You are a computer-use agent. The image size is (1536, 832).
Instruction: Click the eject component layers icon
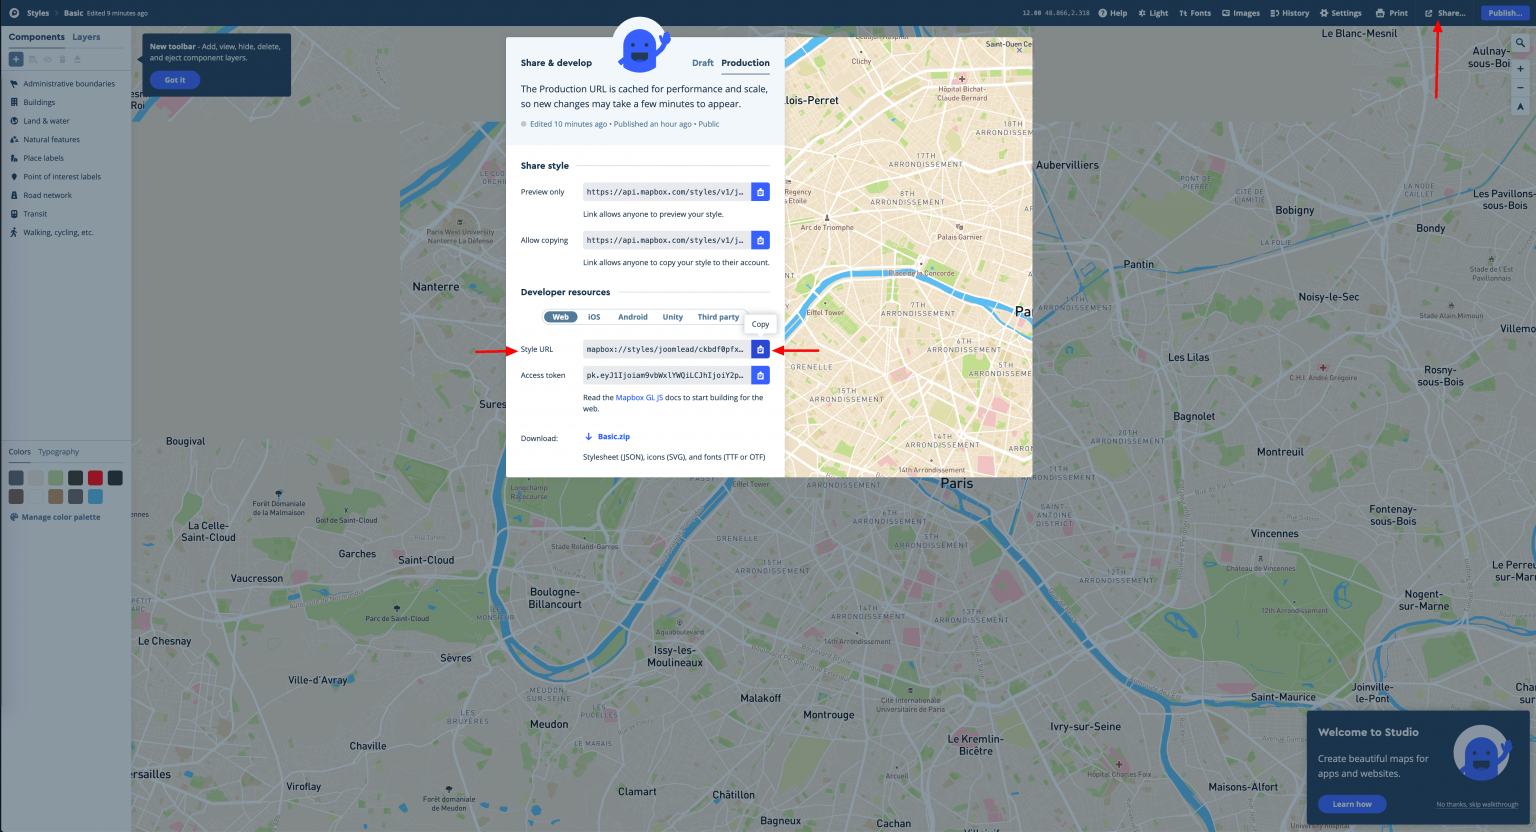point(77,59)
